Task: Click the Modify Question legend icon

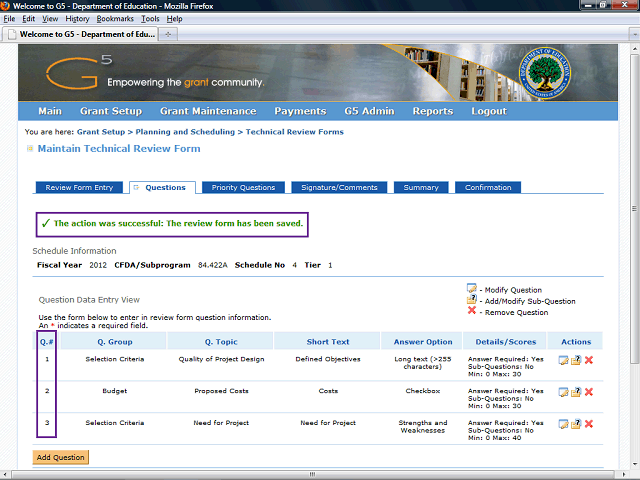Action: [x=471, y=288]
